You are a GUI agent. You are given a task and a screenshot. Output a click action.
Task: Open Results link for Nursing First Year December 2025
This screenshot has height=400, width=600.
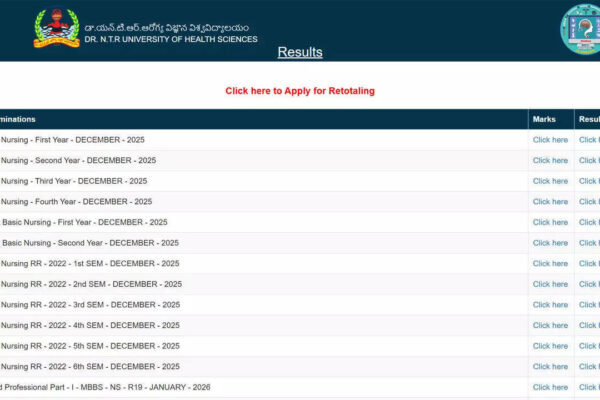(589, 140)
